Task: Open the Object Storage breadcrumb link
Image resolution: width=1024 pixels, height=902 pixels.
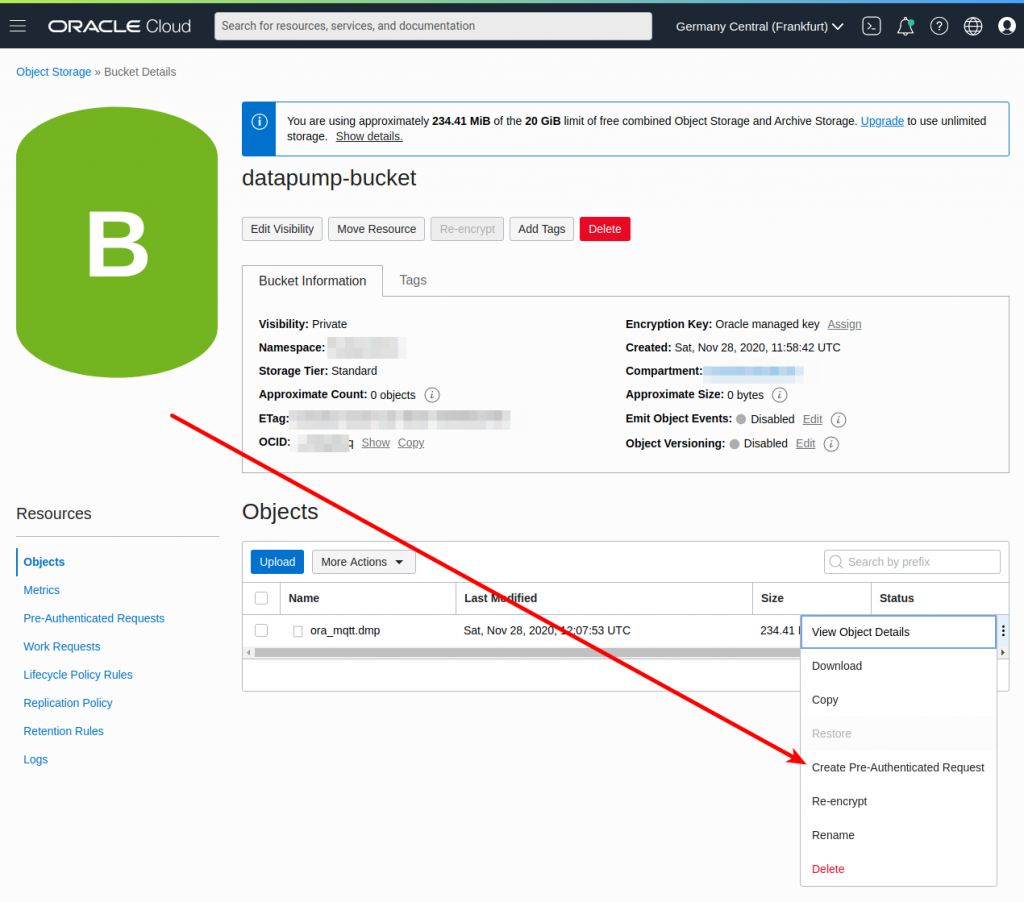Action: click(54, 72)
